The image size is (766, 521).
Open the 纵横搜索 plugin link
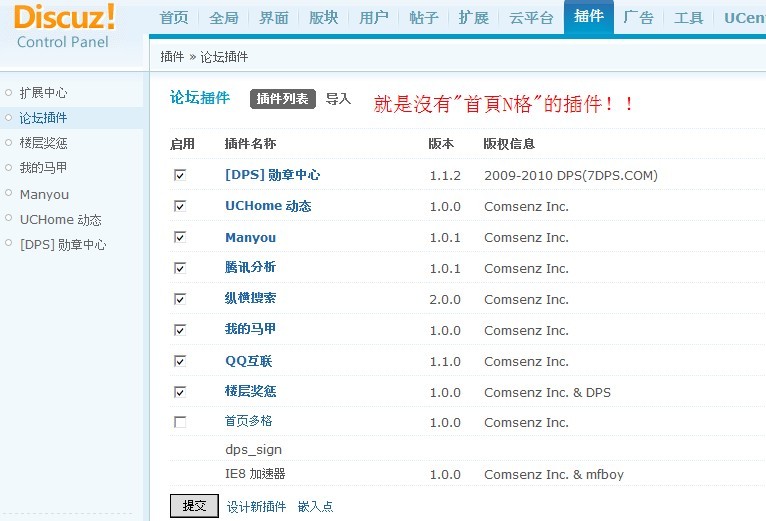pos(250,298)
